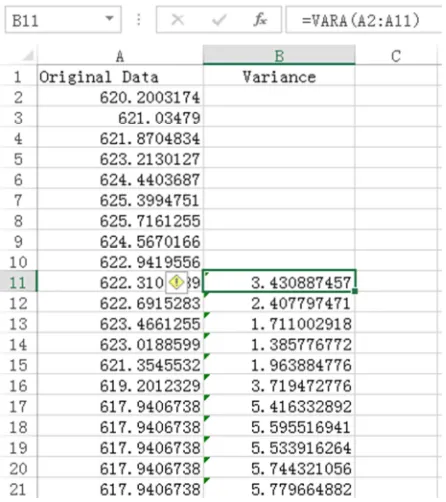This screenshot has height=502, width=446.
Task: Open the Name Box dropdown arrow
Action: coord(109,18)
